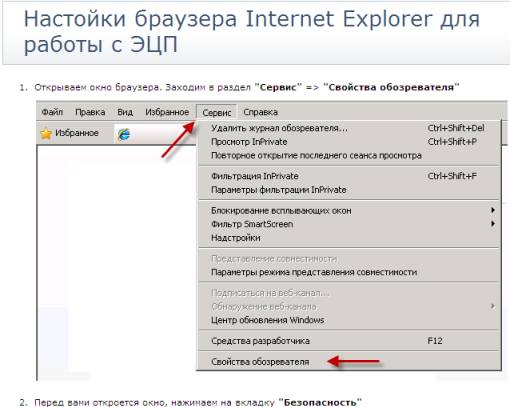
Task: Click the step 1 text Открываем окно браузера
Action: [247, 87]
